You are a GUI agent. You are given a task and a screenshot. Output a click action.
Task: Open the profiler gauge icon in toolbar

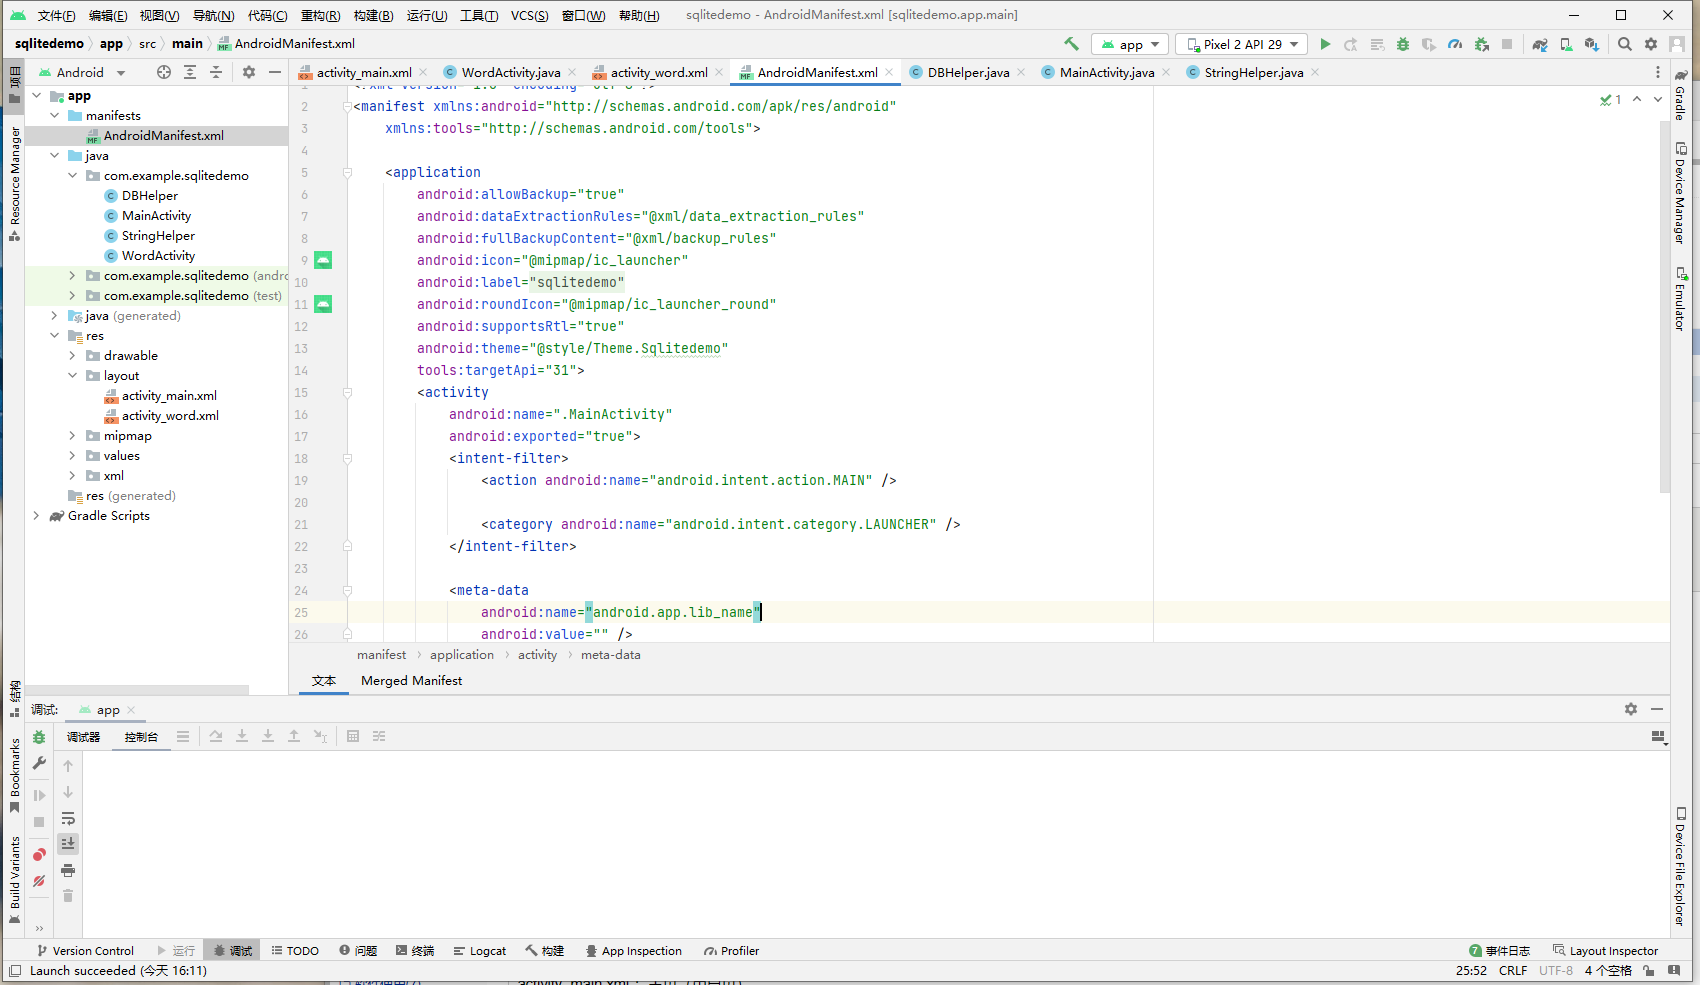click(x=1455, y=44)
